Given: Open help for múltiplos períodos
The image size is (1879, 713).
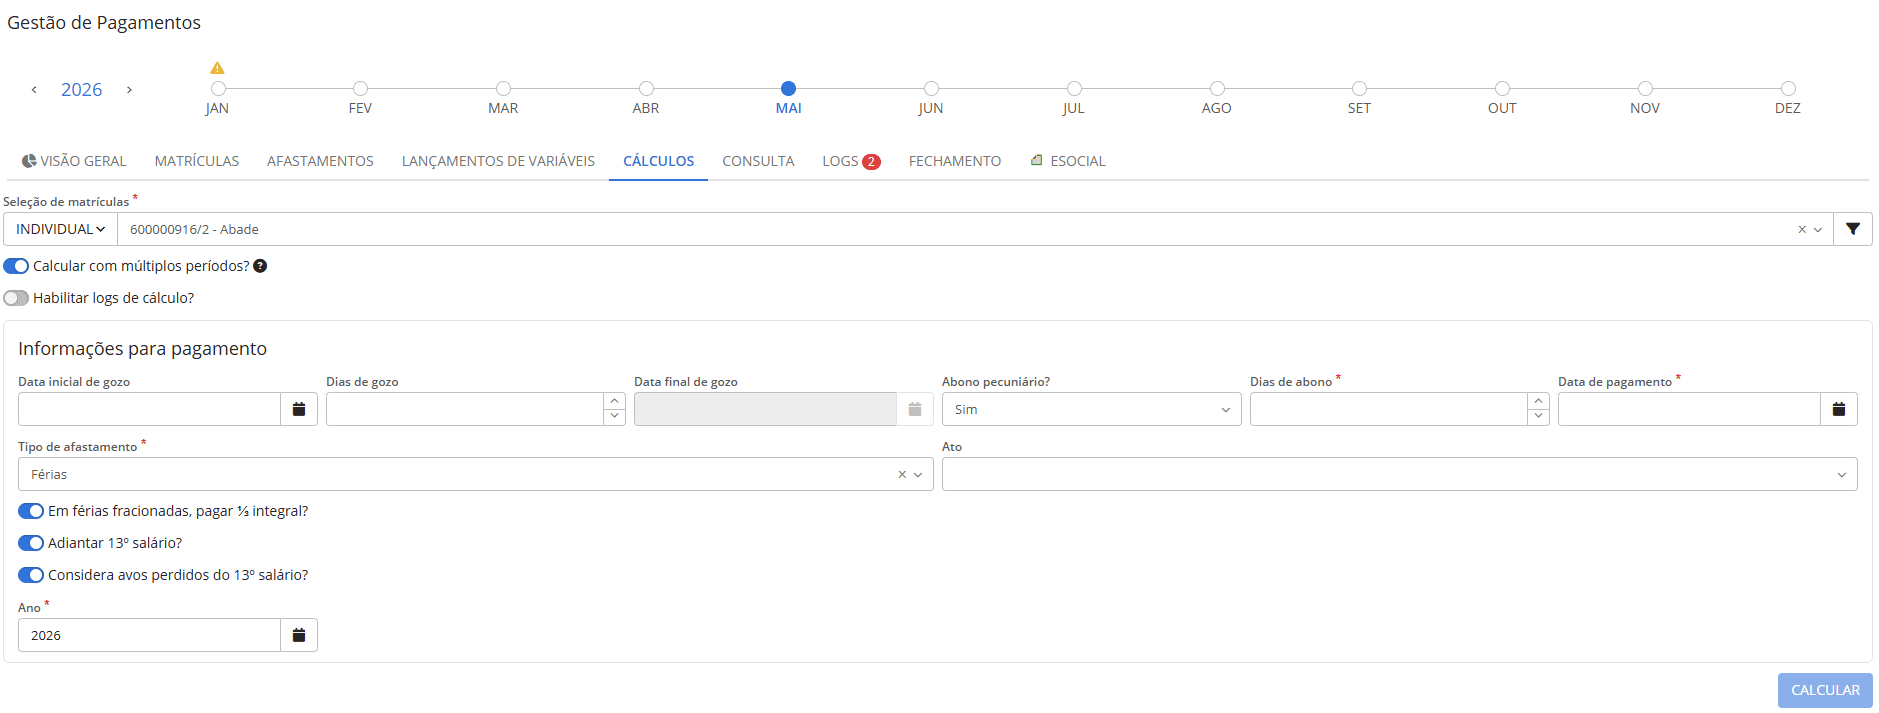Looking at the screenshot, I should [x=260, y=266].
